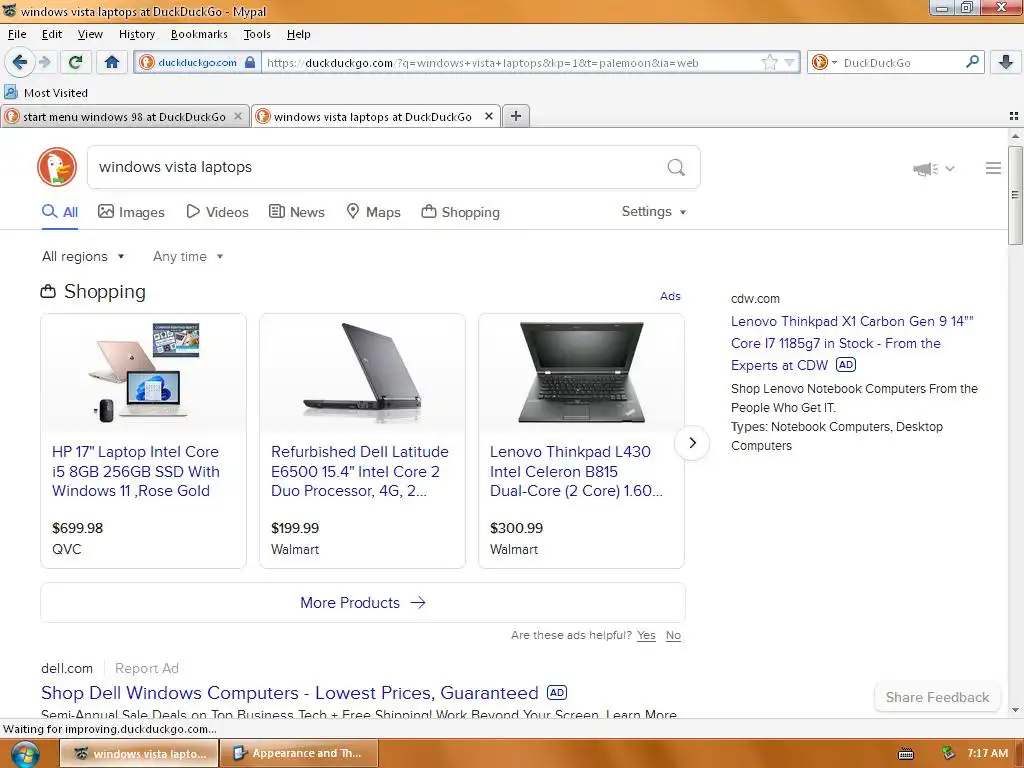Viewport: 1024px width, 768px height.
Task: Reload the current page
Action: (x=75, y=63)
